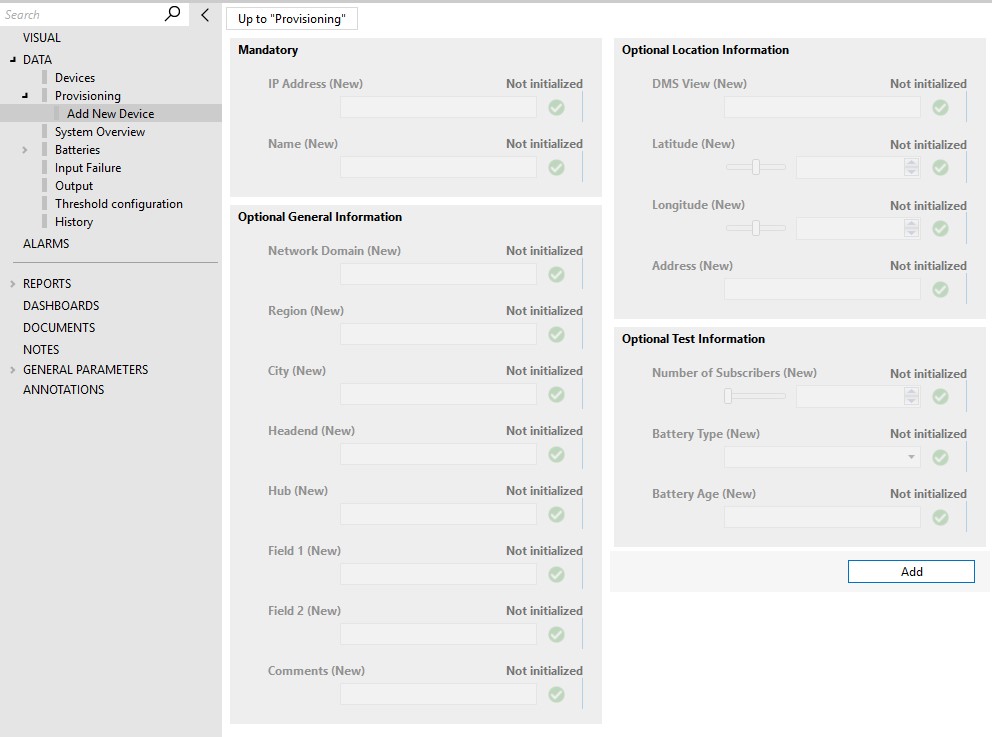Open the ALARMS section
This screenshot has width=992, height=737.
coord(46,244)
